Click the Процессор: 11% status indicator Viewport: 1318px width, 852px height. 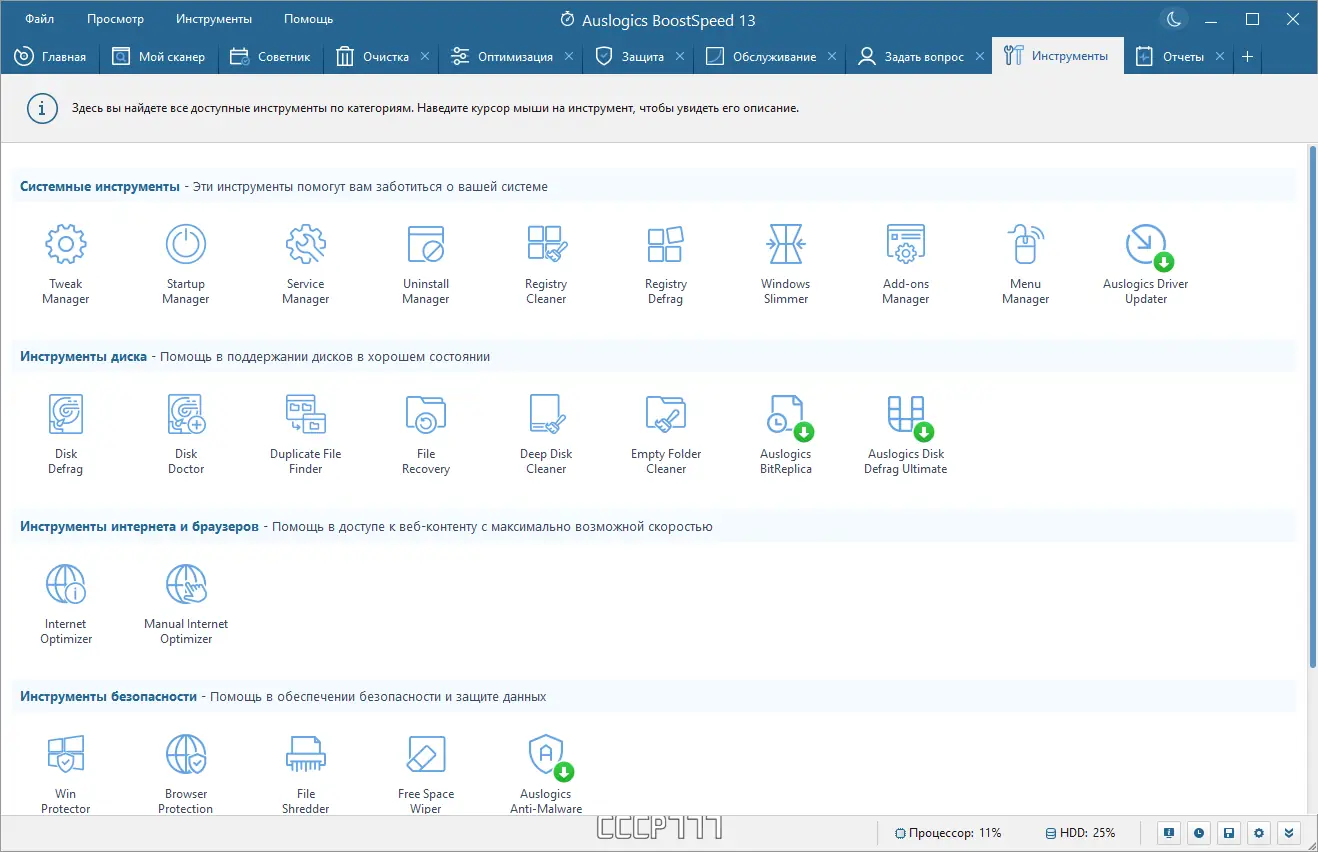pyautogui.click(x=948, y=832)
